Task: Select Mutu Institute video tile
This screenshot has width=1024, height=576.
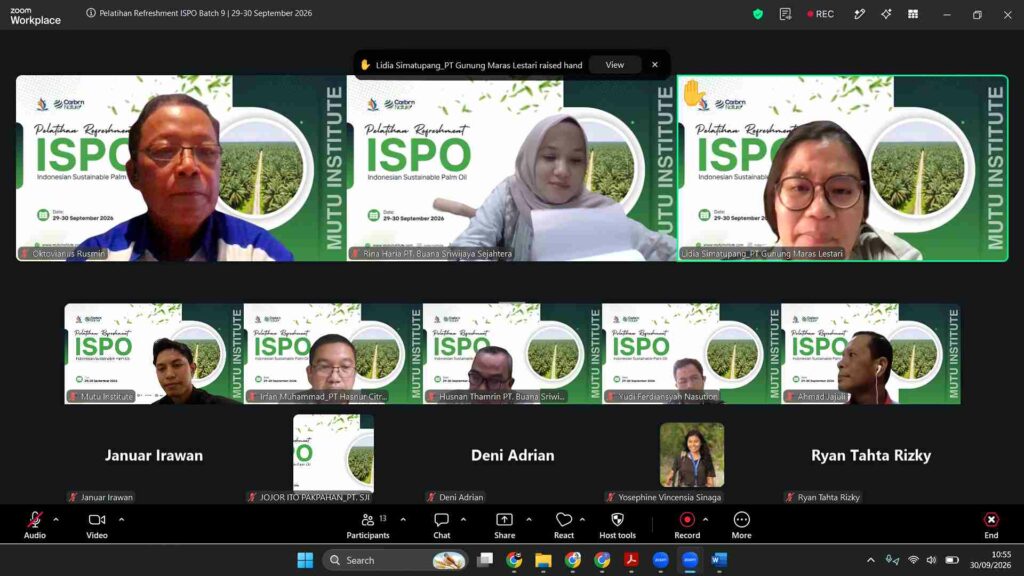Action: pos(153,353)
